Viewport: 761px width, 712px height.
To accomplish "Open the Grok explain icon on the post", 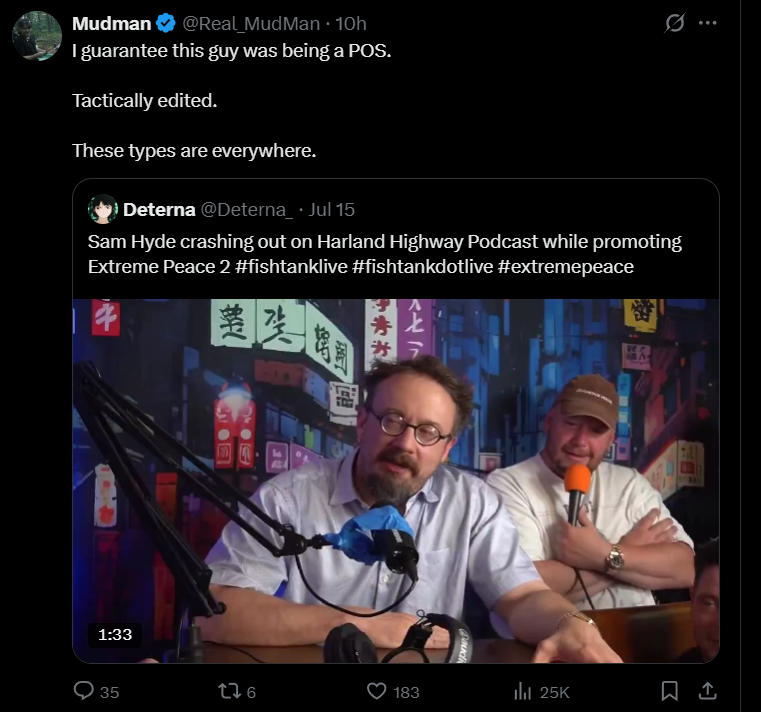I will [x=675, y=22].
